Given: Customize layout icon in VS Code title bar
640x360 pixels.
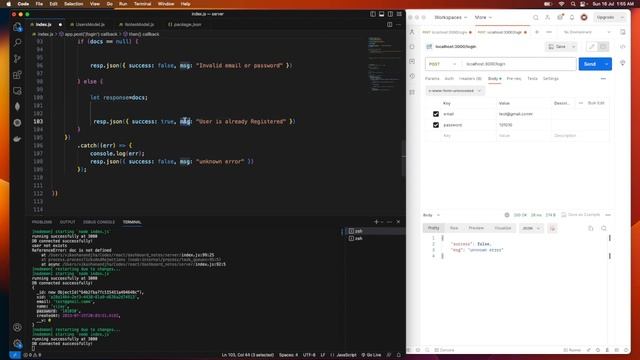Looking at the screenshot, I should [x=399, y=14].
